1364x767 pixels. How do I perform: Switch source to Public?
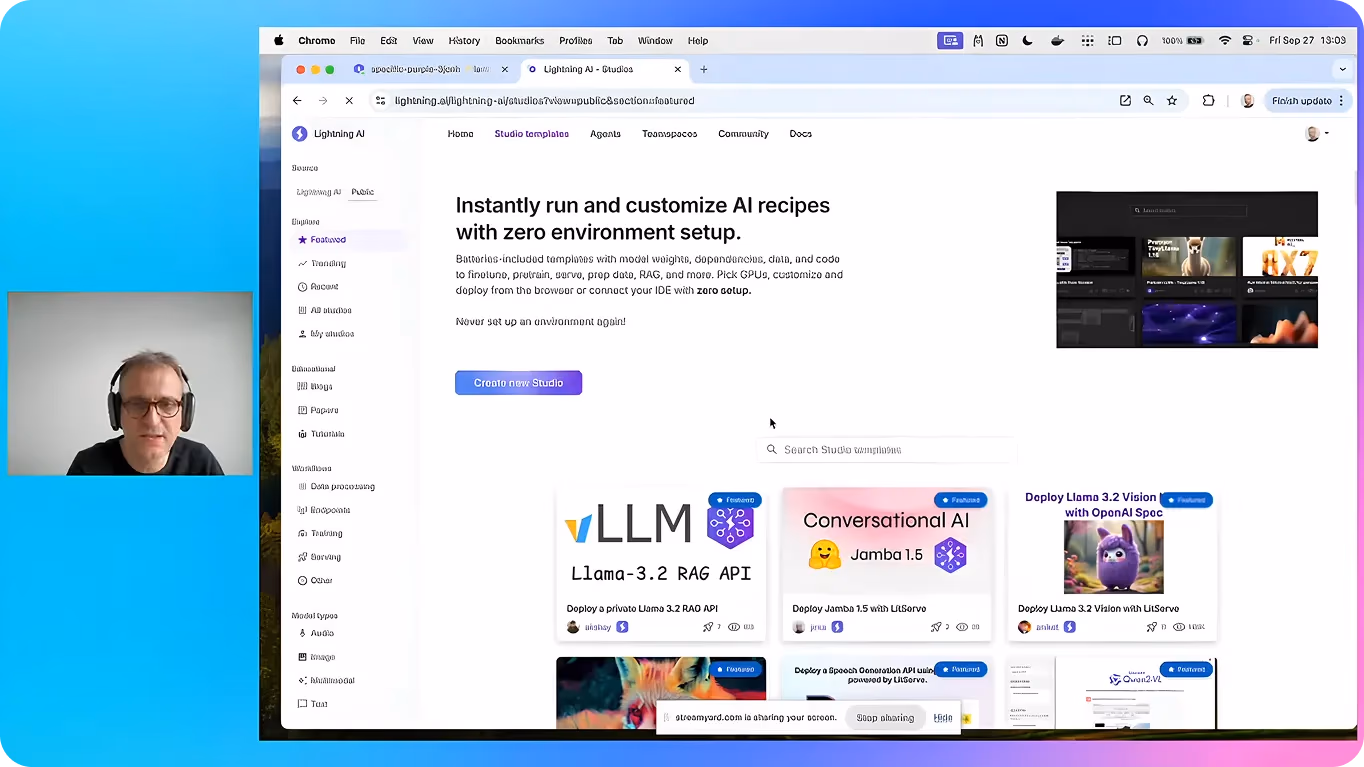[362, 192]
